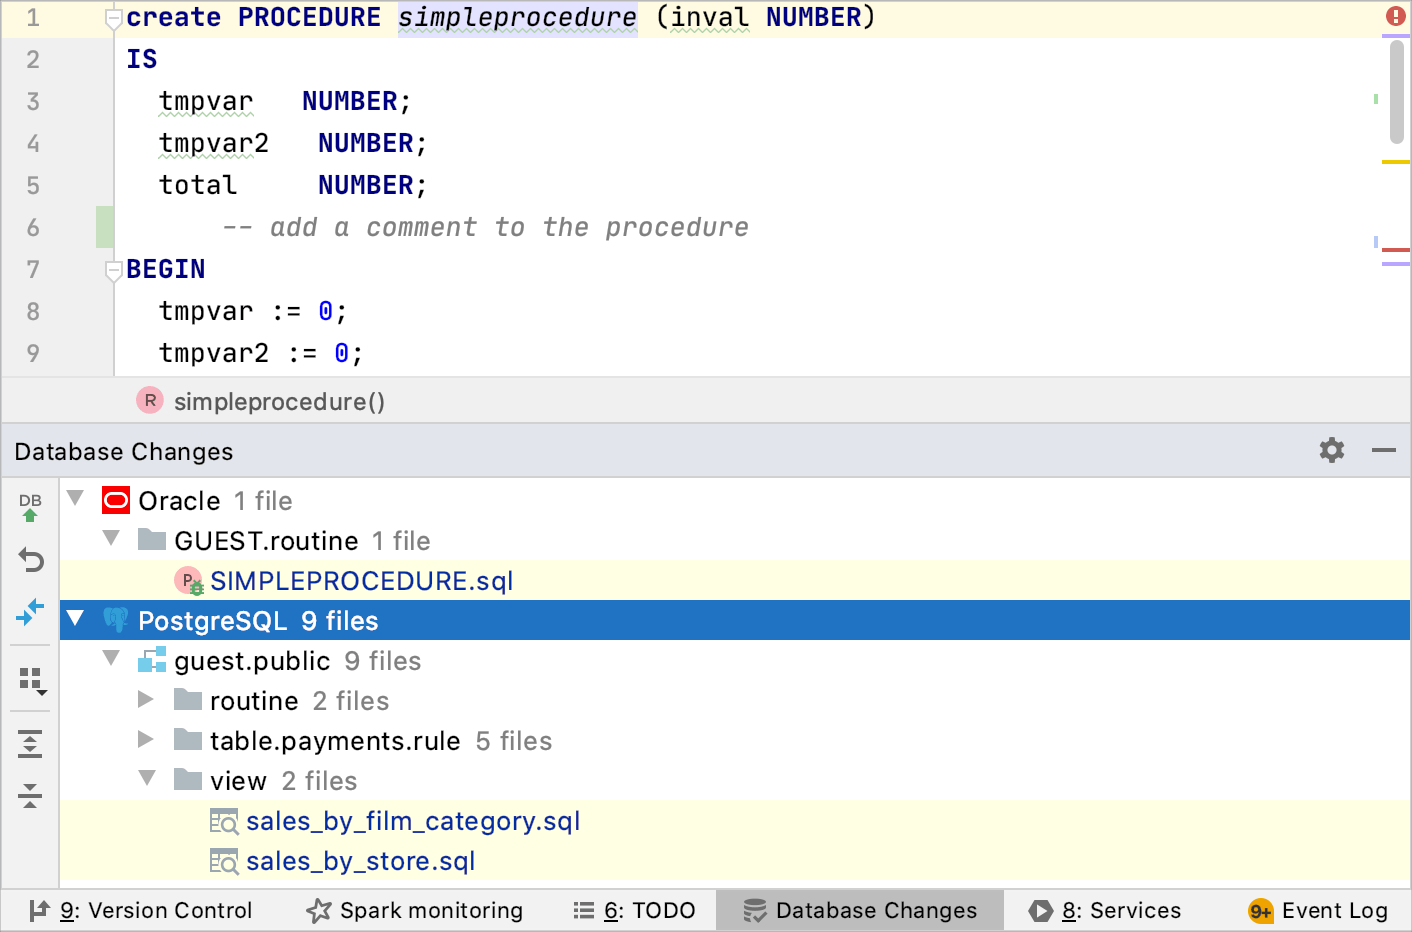Open SIMPLEPROCEDURE.sql from the changes list

tap(360, 580)
